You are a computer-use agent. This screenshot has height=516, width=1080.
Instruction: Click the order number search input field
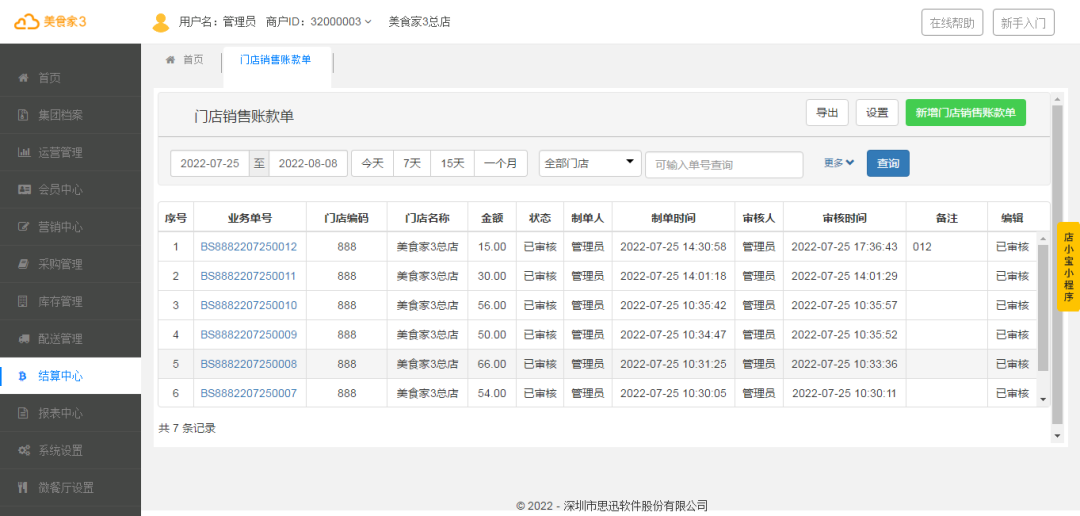724,165
